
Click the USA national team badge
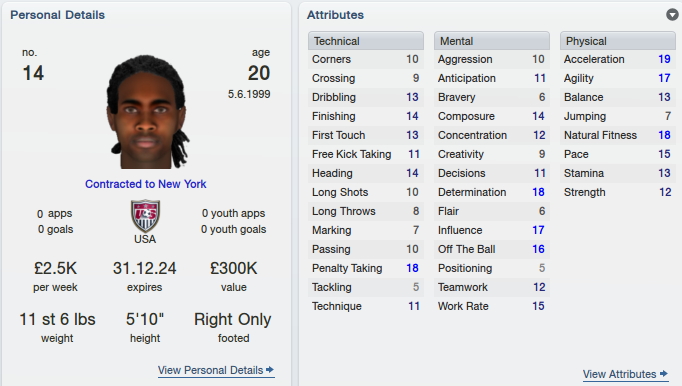145,215
